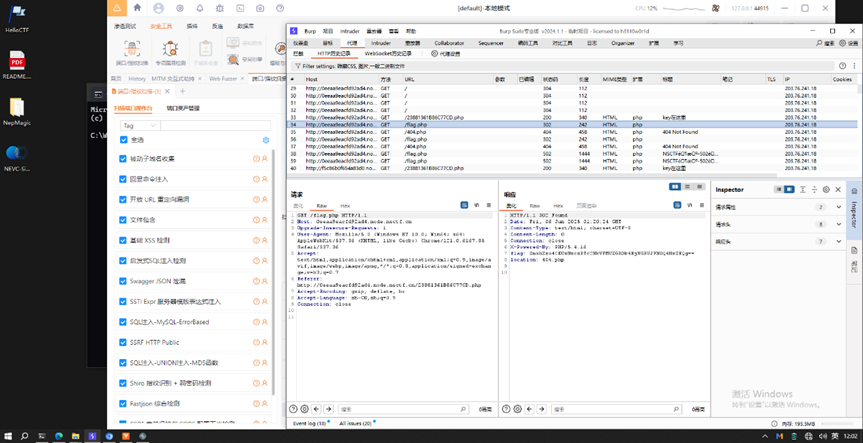Launch the special vulnerability detection bug tool

170,52
